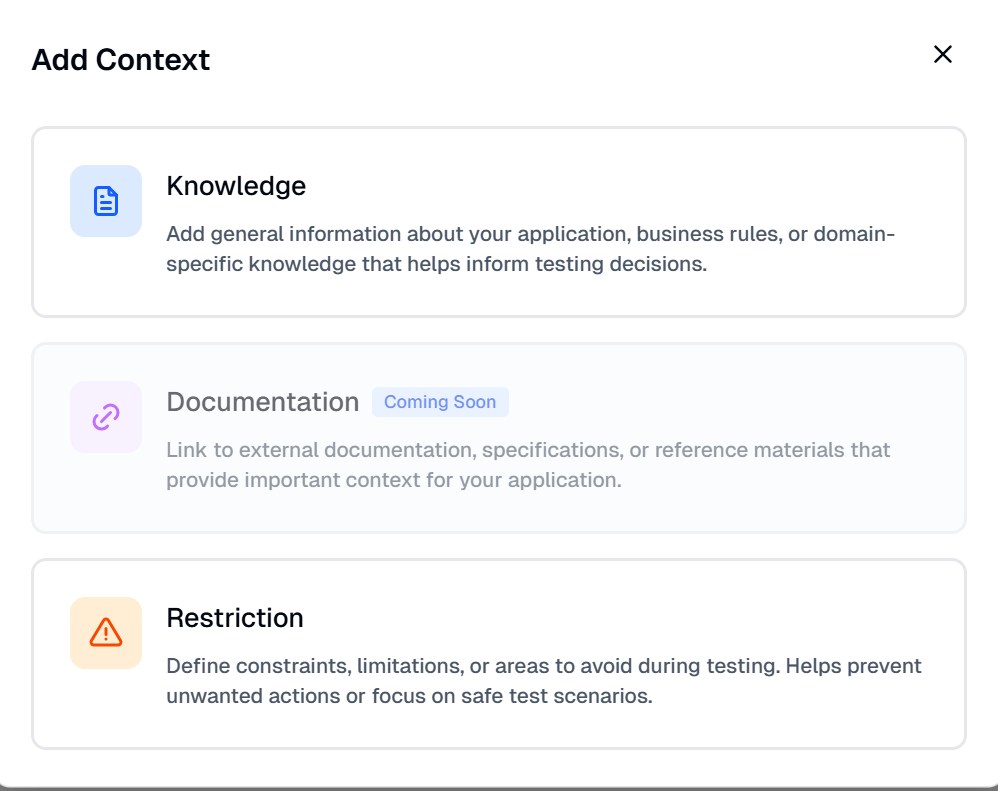Click the Restriction card description text
Screen dimensions: 998x791
[x=543, y=681]
